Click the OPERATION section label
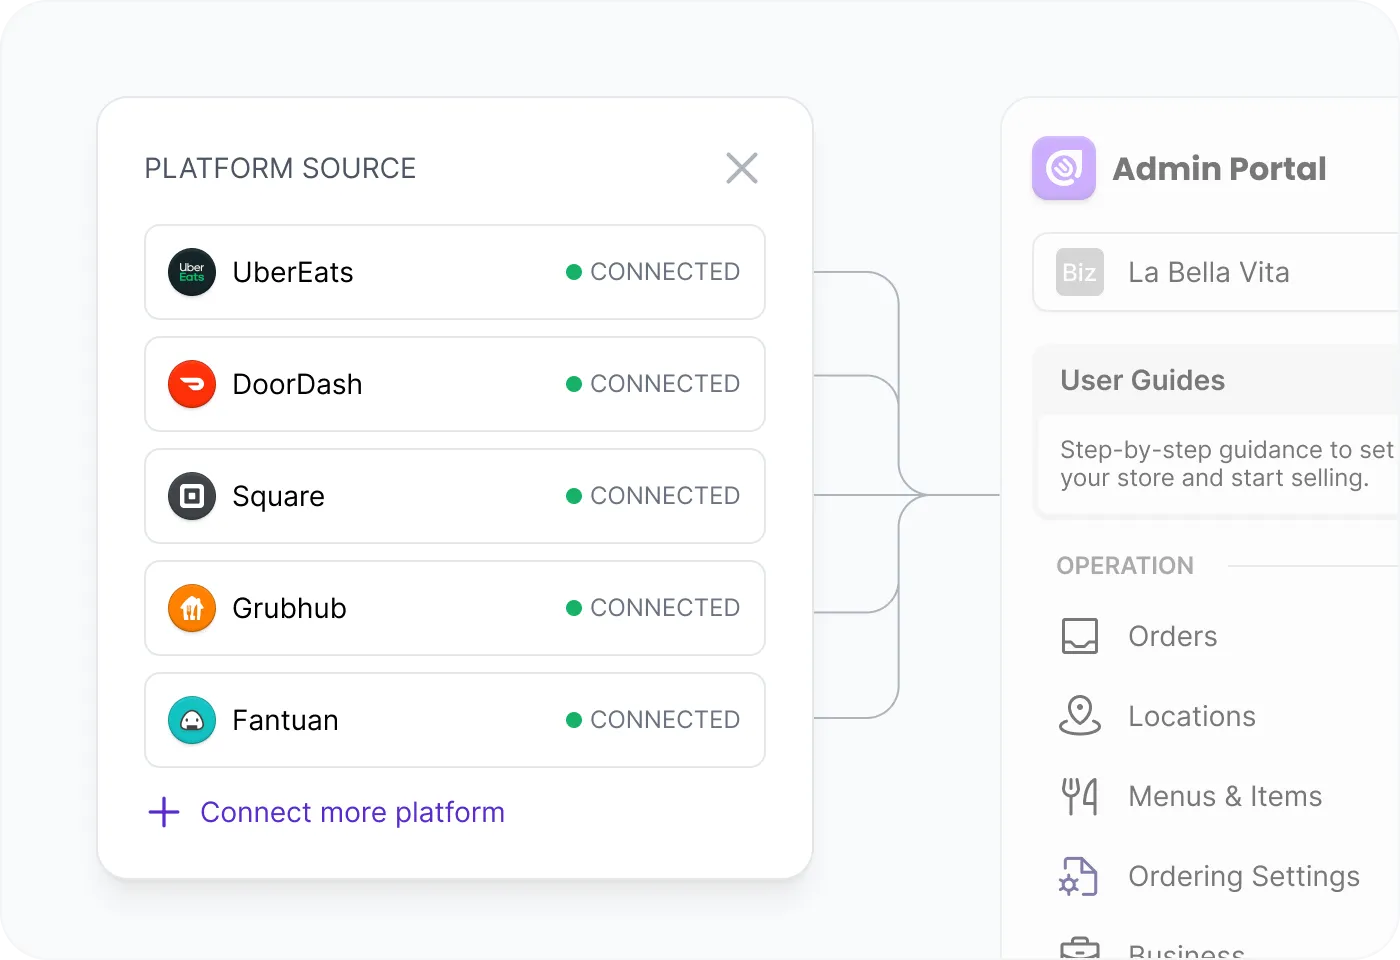The width and height of the screenshot is (1400, 960). coord(1125,566)
